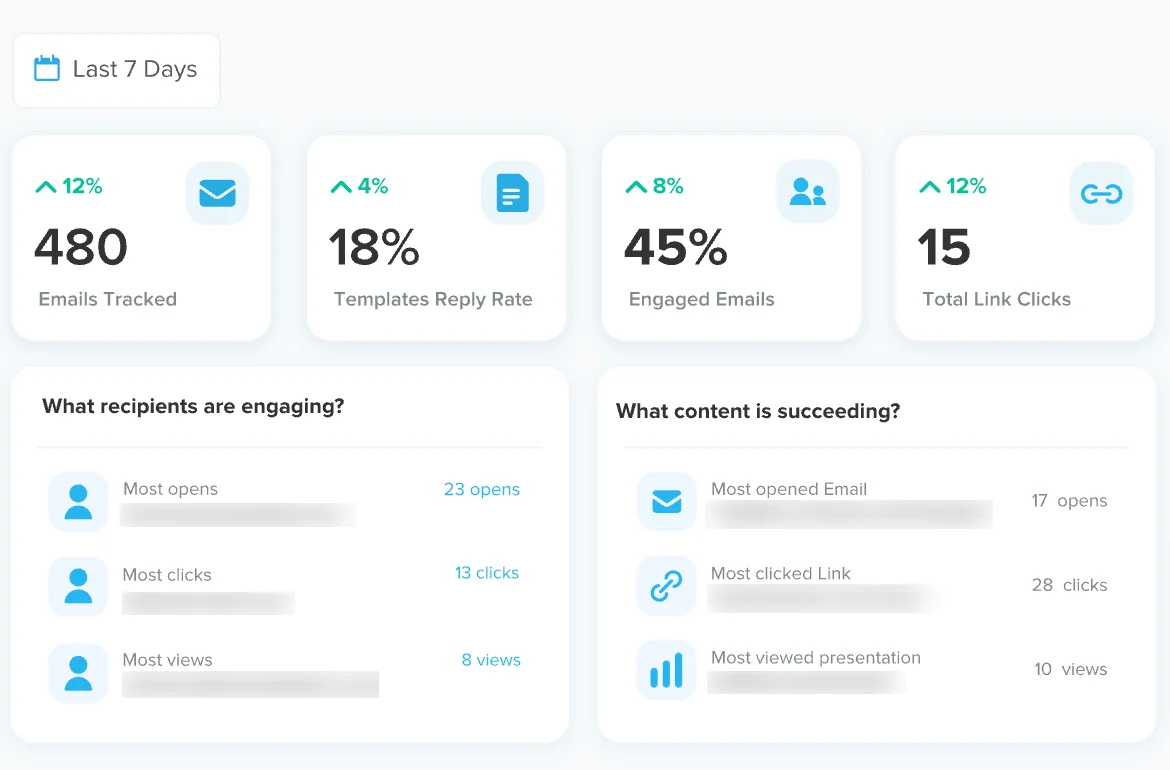
Task: Click the link icon beside Most clicked Link
Action: [666, 586]
